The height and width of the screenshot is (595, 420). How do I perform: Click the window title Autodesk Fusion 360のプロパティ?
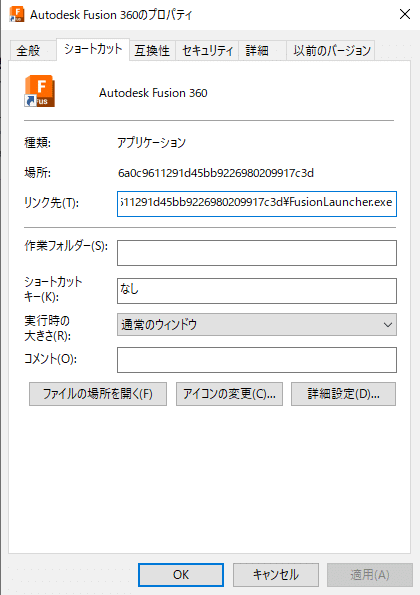point(111,15)
